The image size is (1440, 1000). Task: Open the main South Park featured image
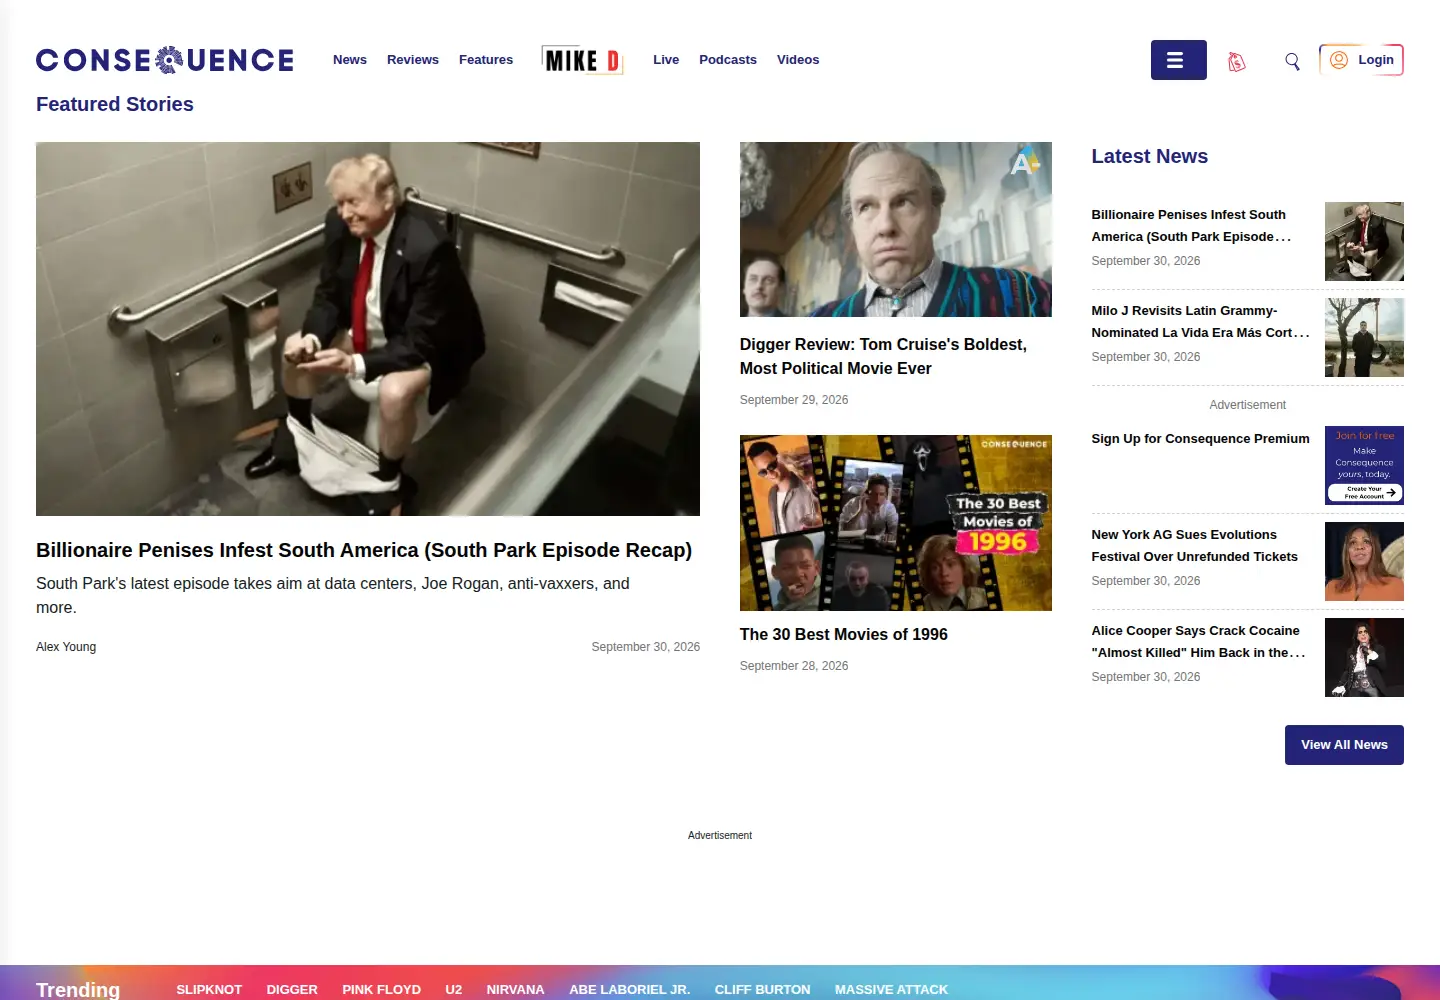click(368, 329)
